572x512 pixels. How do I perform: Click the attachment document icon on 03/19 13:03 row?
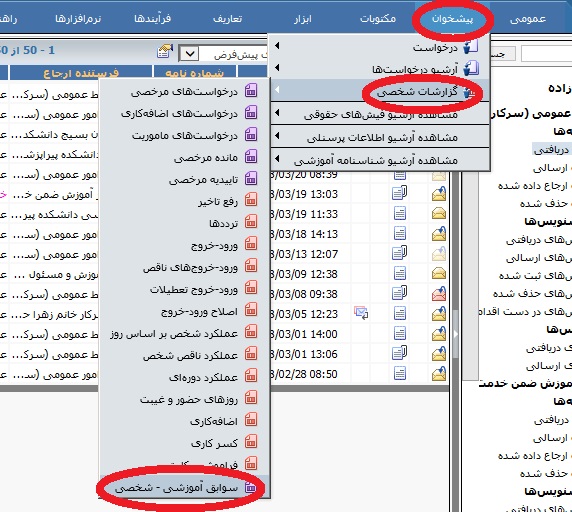pos(399,193)
